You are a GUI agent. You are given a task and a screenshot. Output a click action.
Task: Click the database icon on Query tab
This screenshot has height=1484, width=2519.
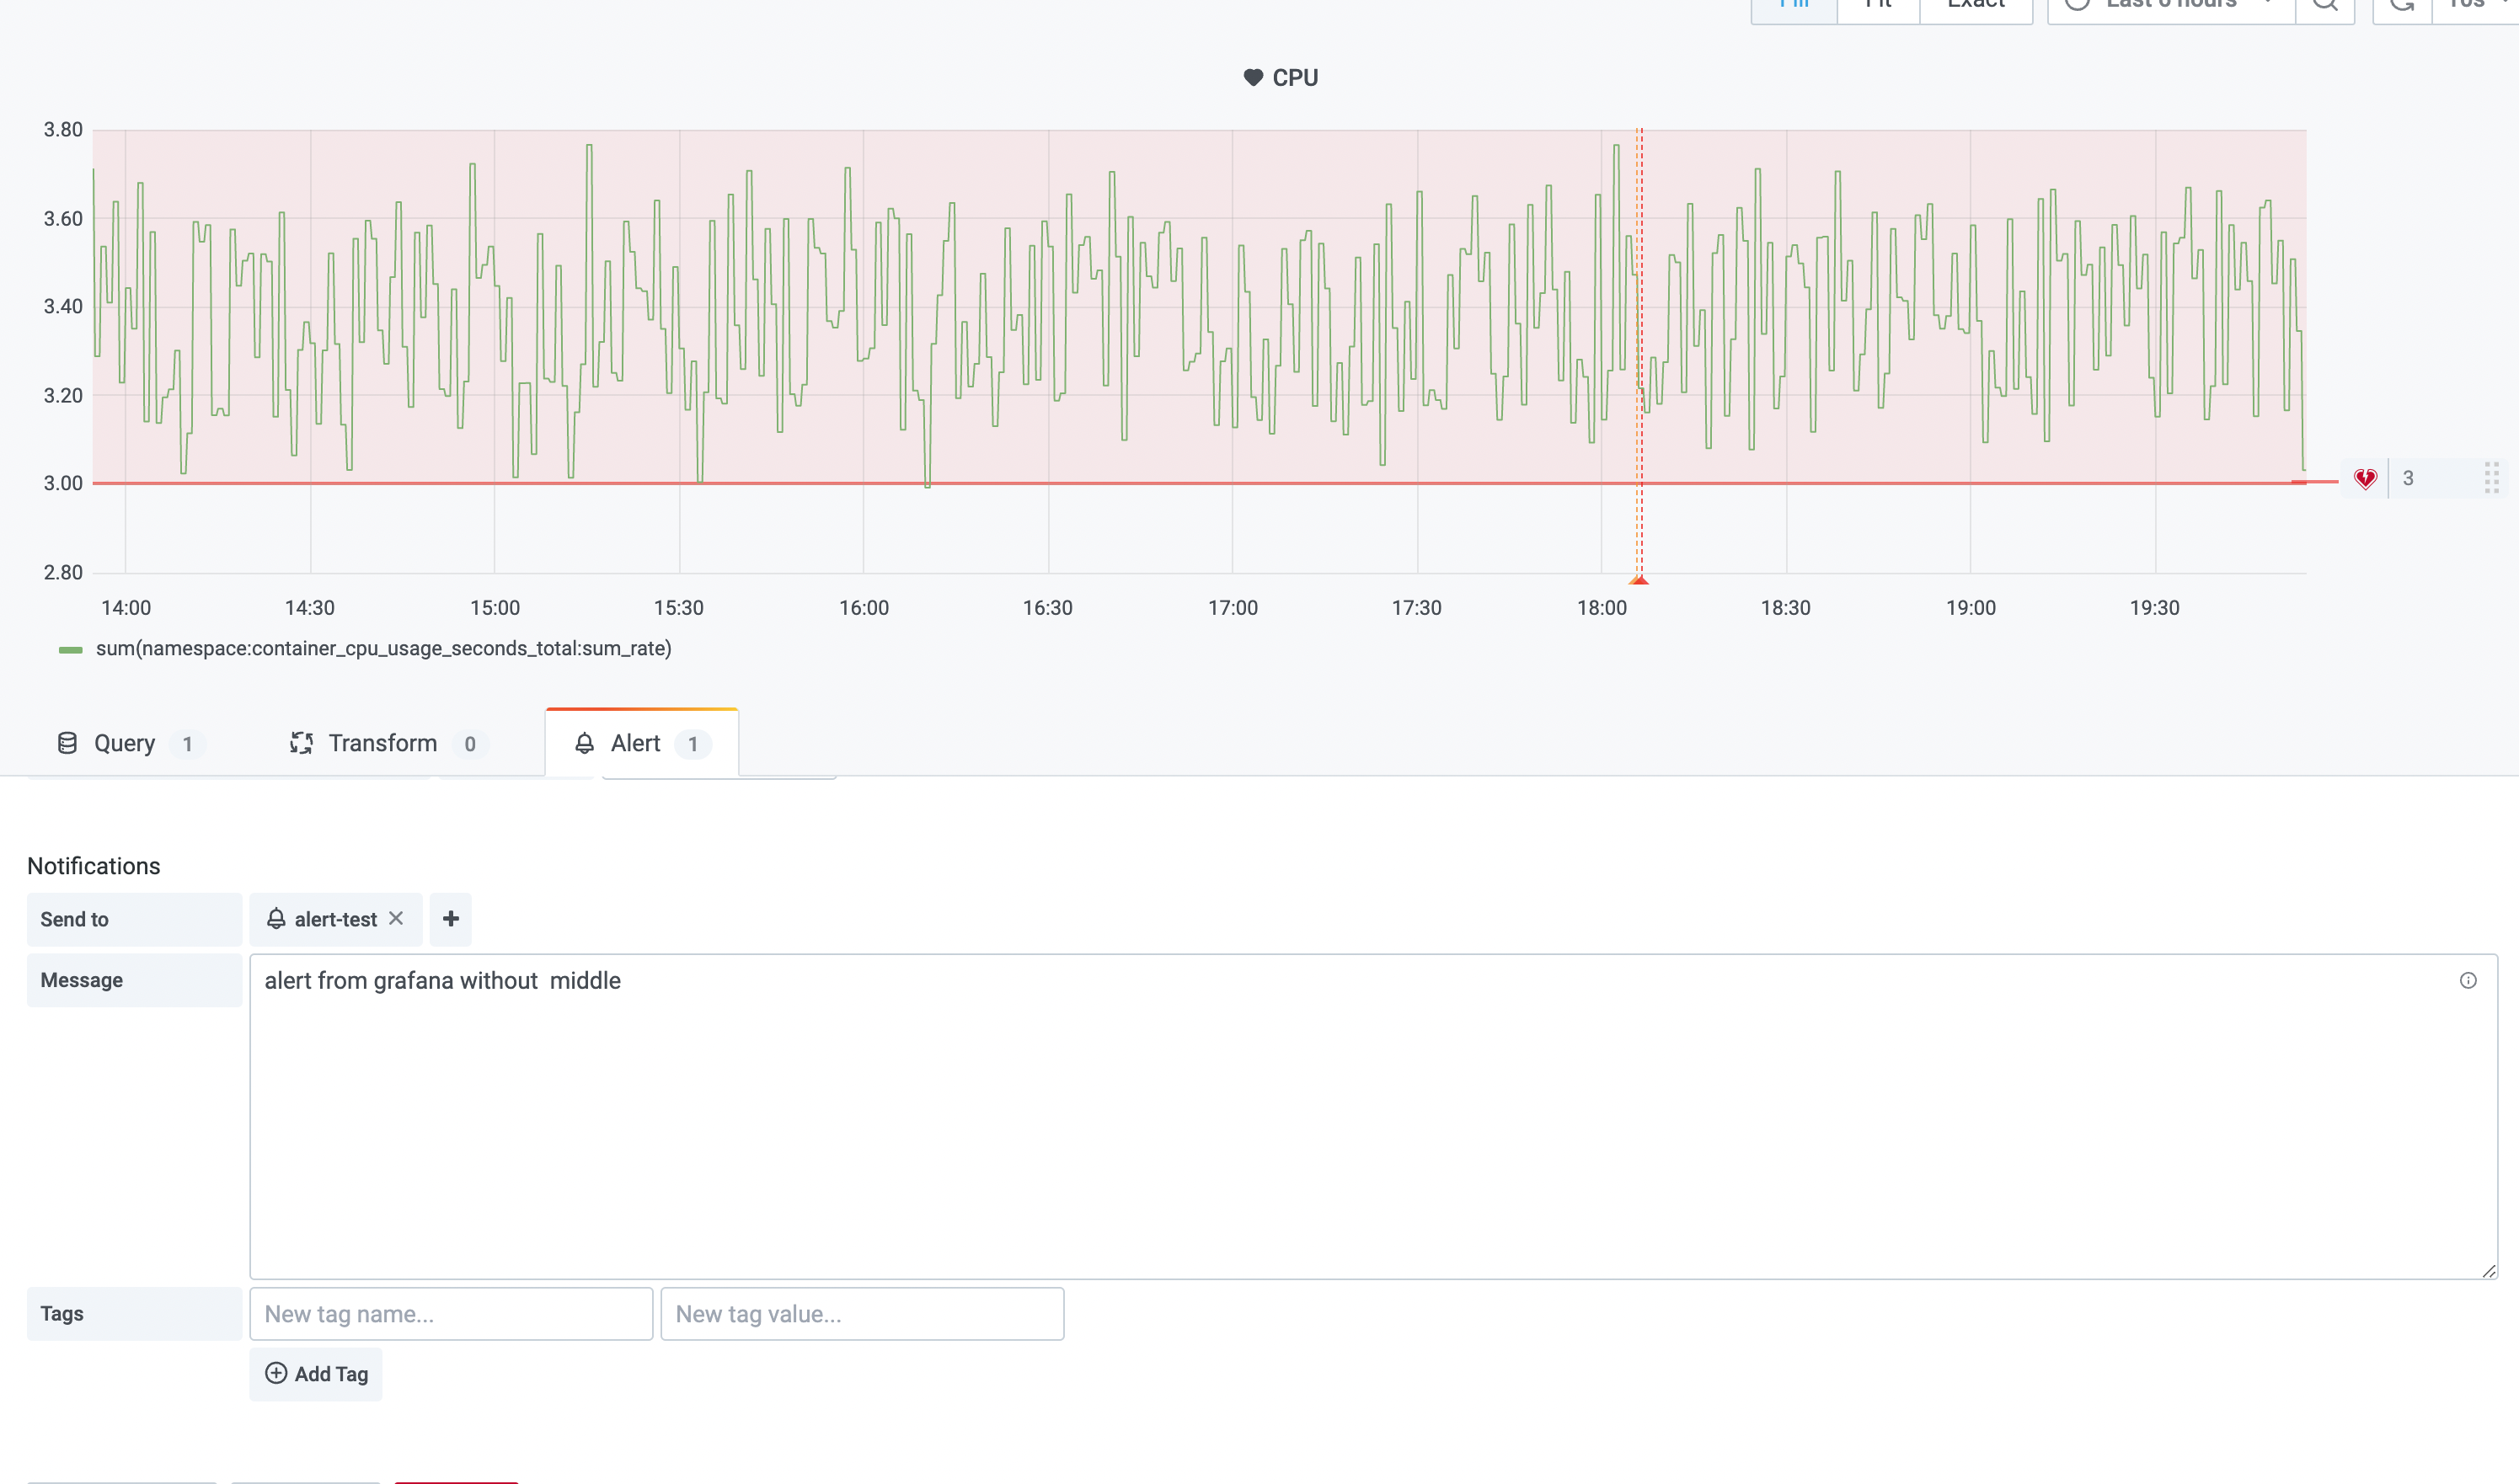(67, 743)
